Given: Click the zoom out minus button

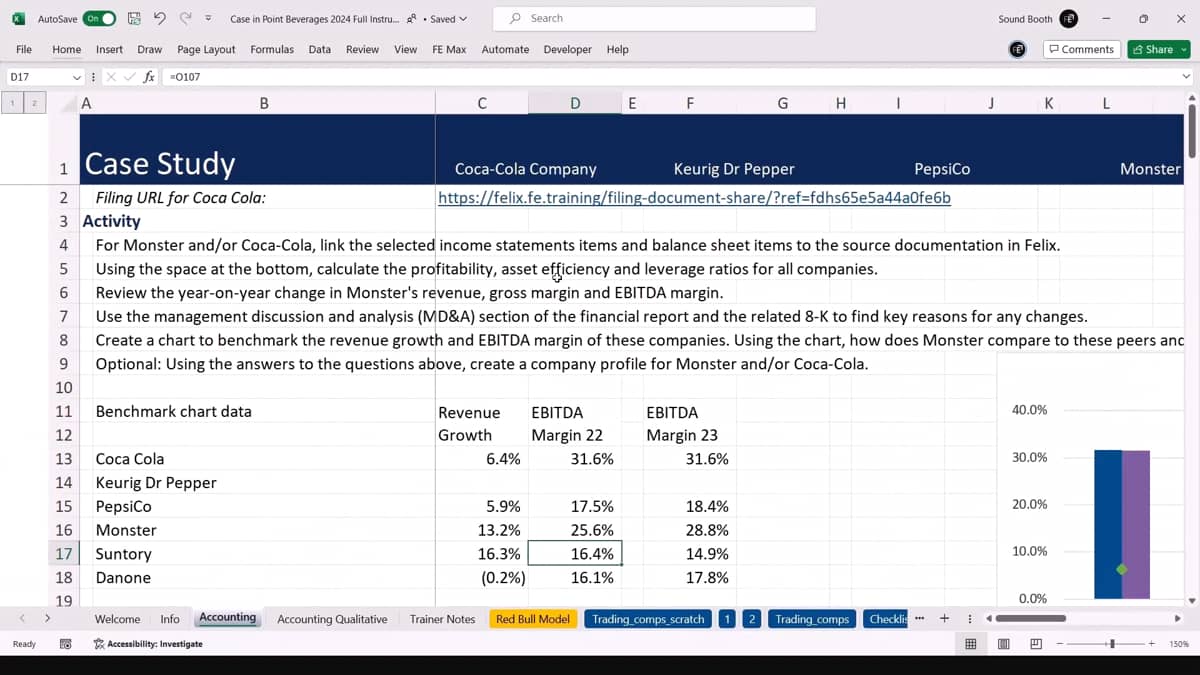Looking at the screenshot, I should pos(1060,644).
